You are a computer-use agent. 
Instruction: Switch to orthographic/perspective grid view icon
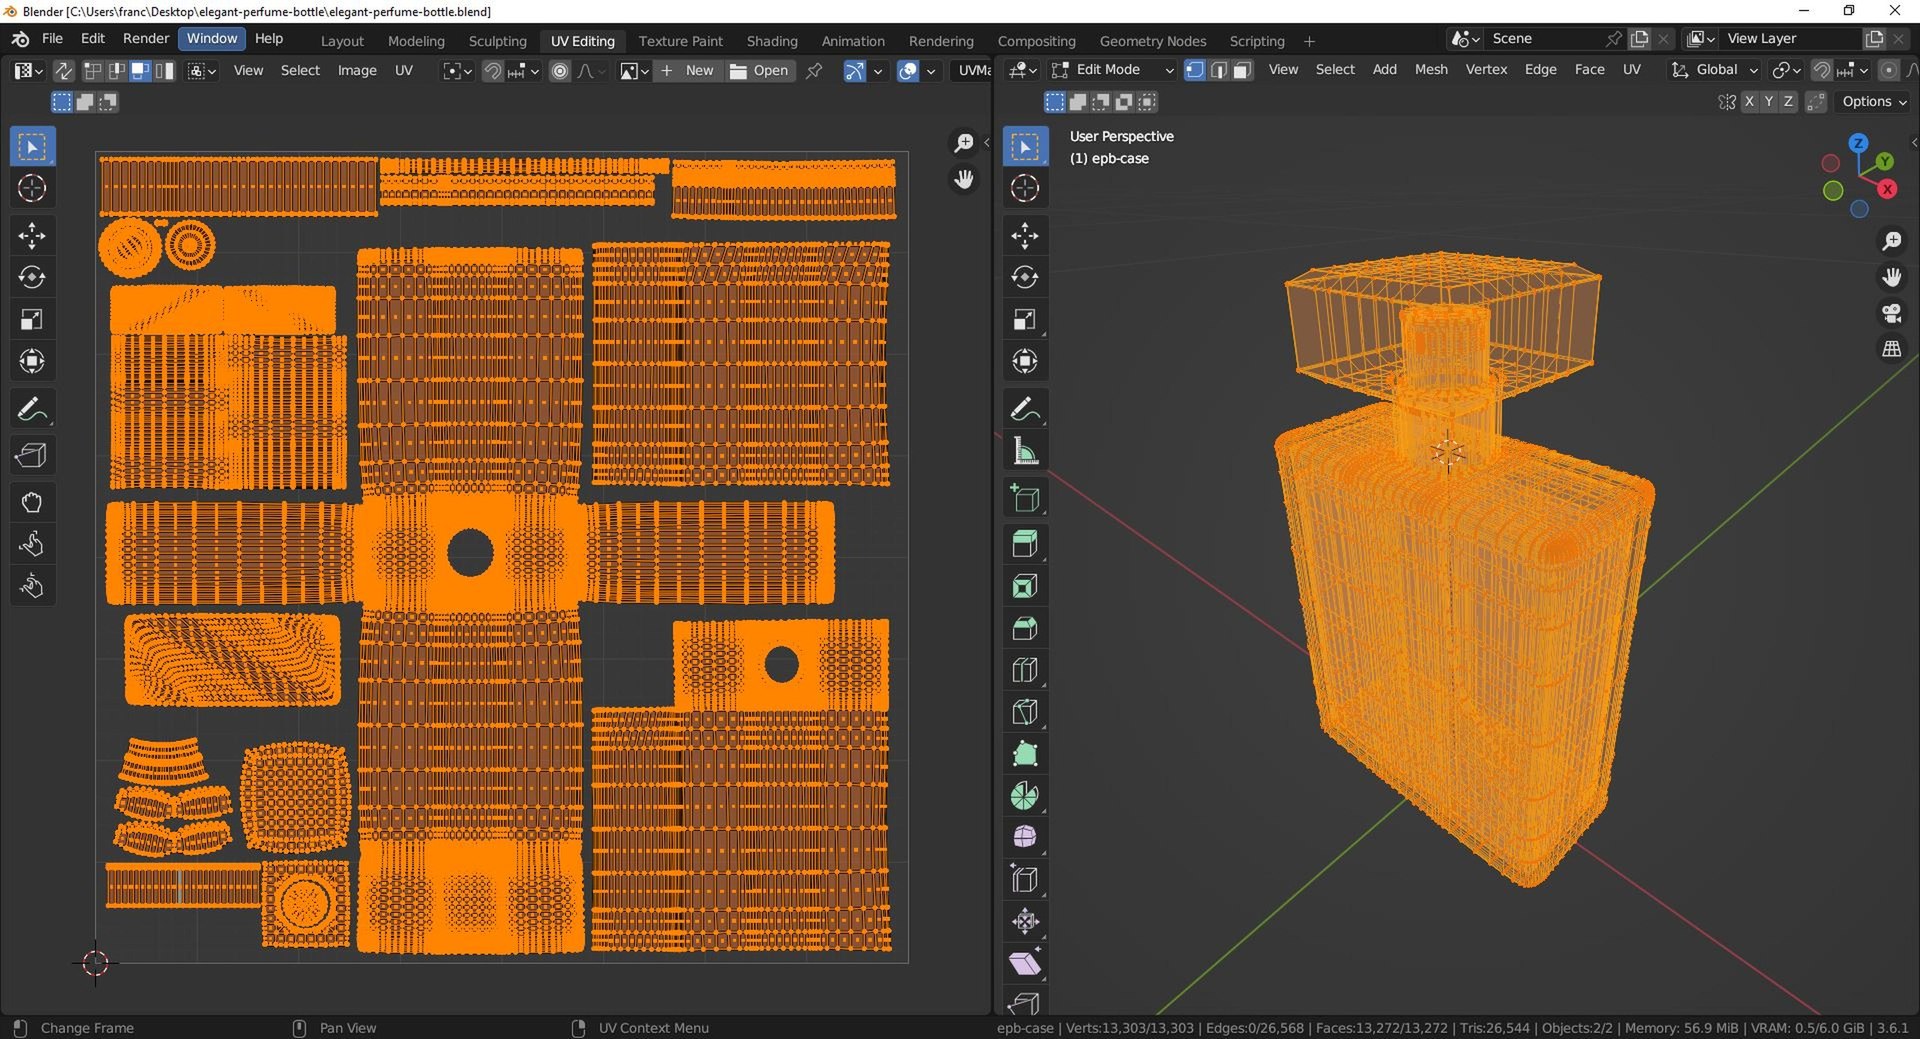pyautogui.click(x=1892, y=349)
